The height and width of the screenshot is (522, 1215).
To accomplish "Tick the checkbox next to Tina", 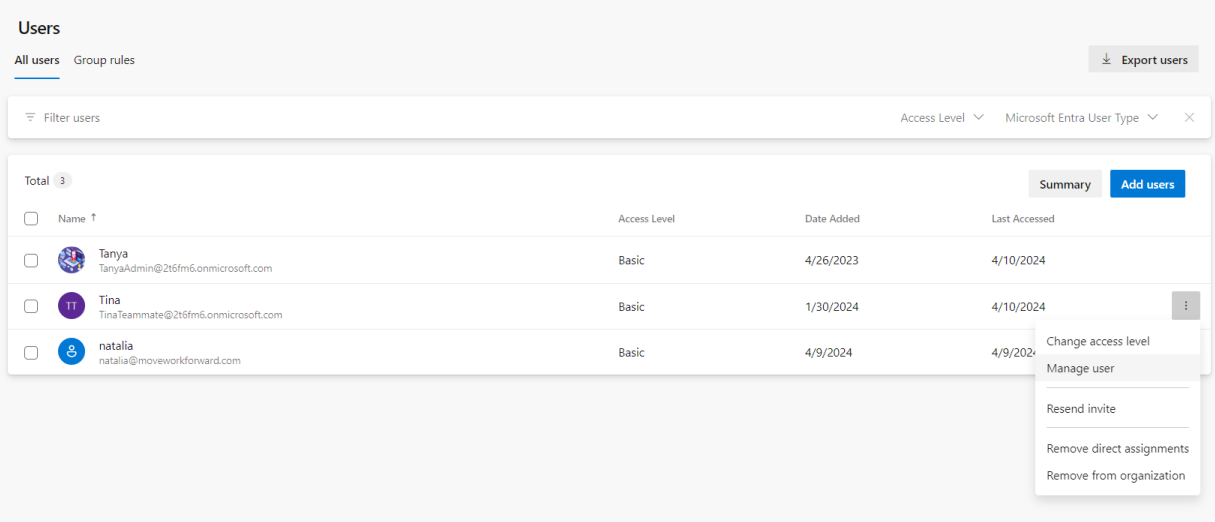I will coord(31,306).
